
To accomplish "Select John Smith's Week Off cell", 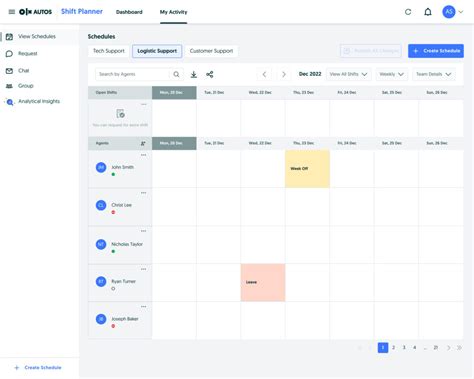I will 307,169.
